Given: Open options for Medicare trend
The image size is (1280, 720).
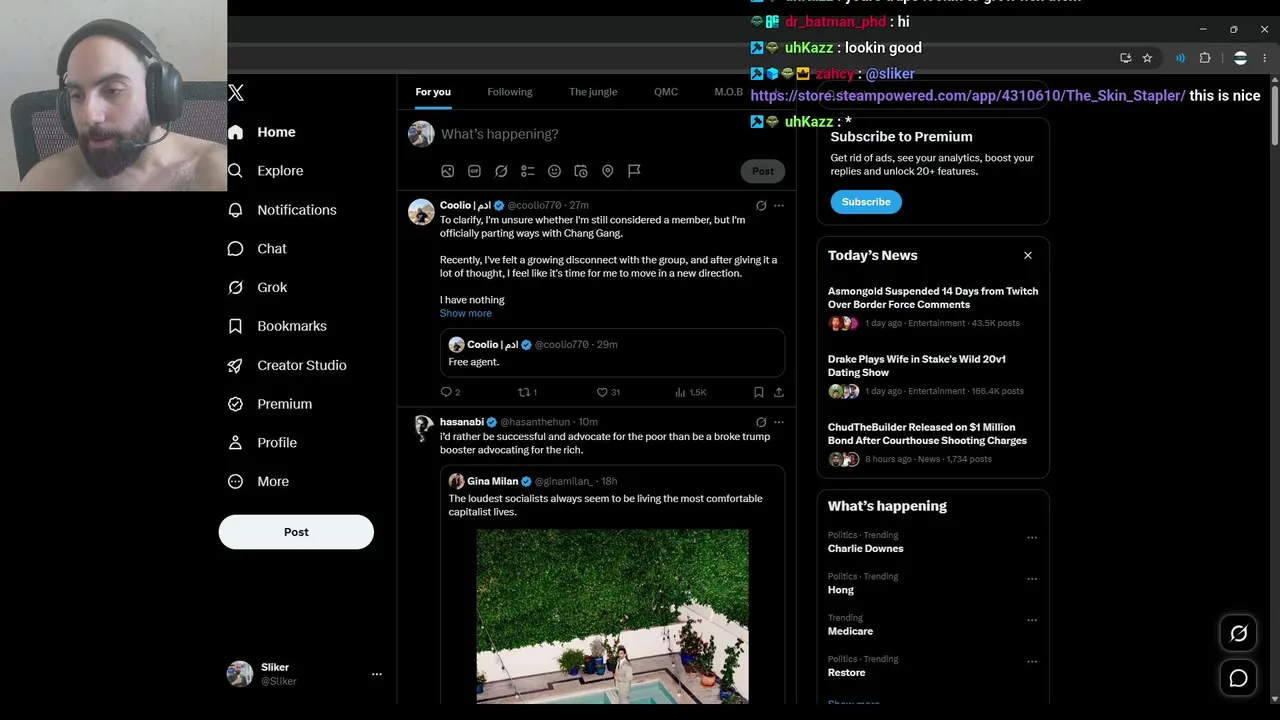Looking at the screenshot, I should 1032,620.
